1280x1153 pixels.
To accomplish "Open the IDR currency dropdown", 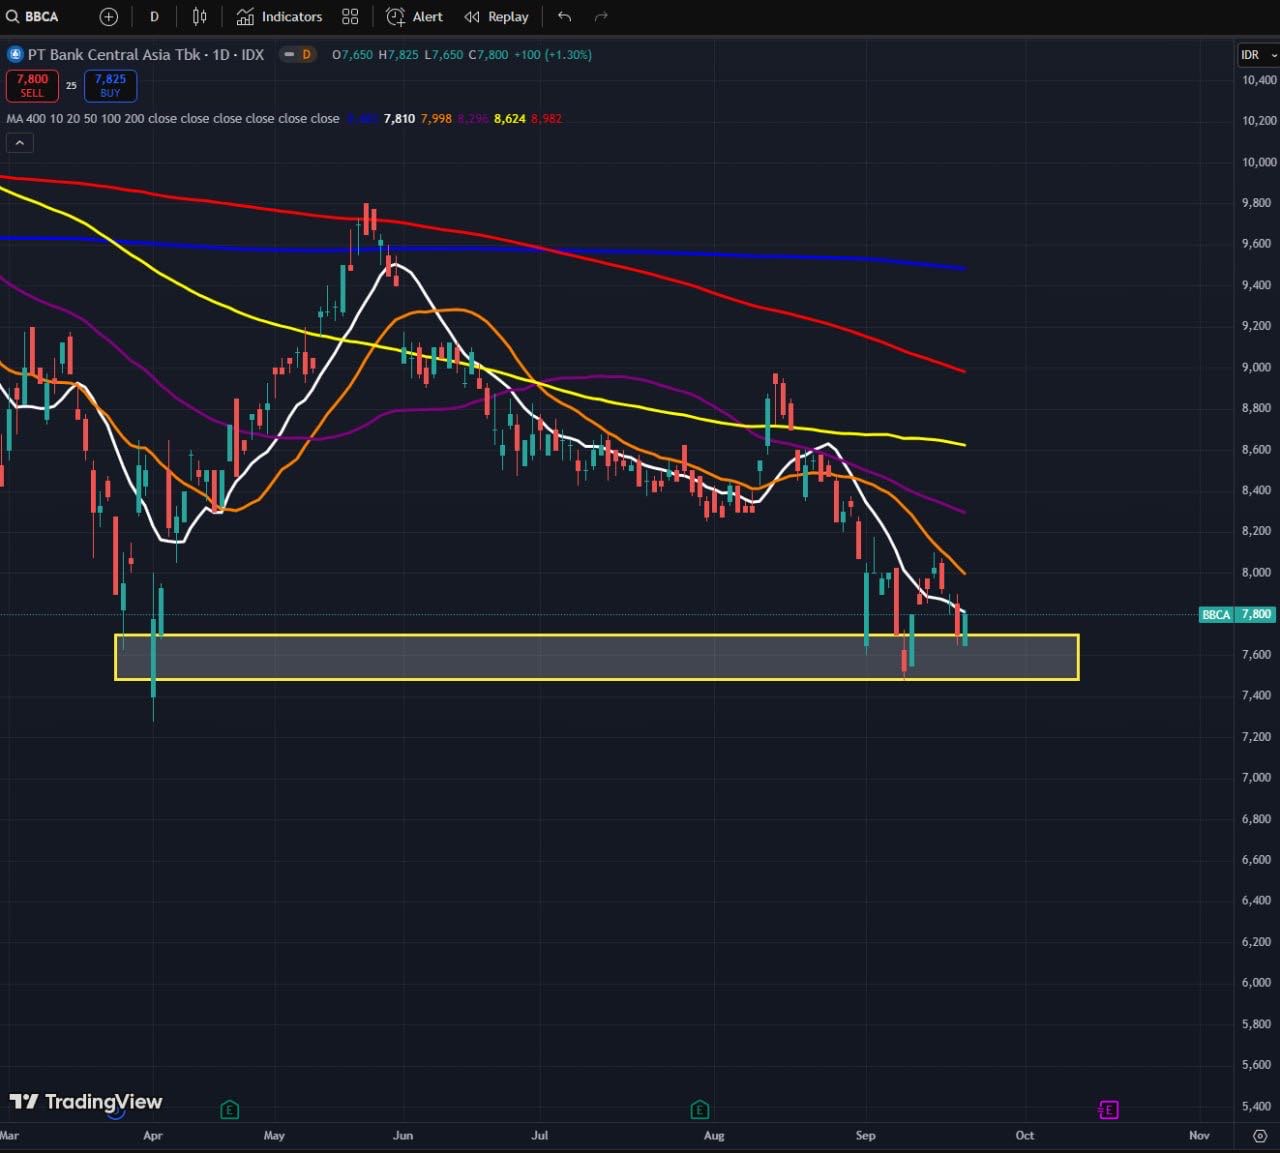I will (1258, 55).
